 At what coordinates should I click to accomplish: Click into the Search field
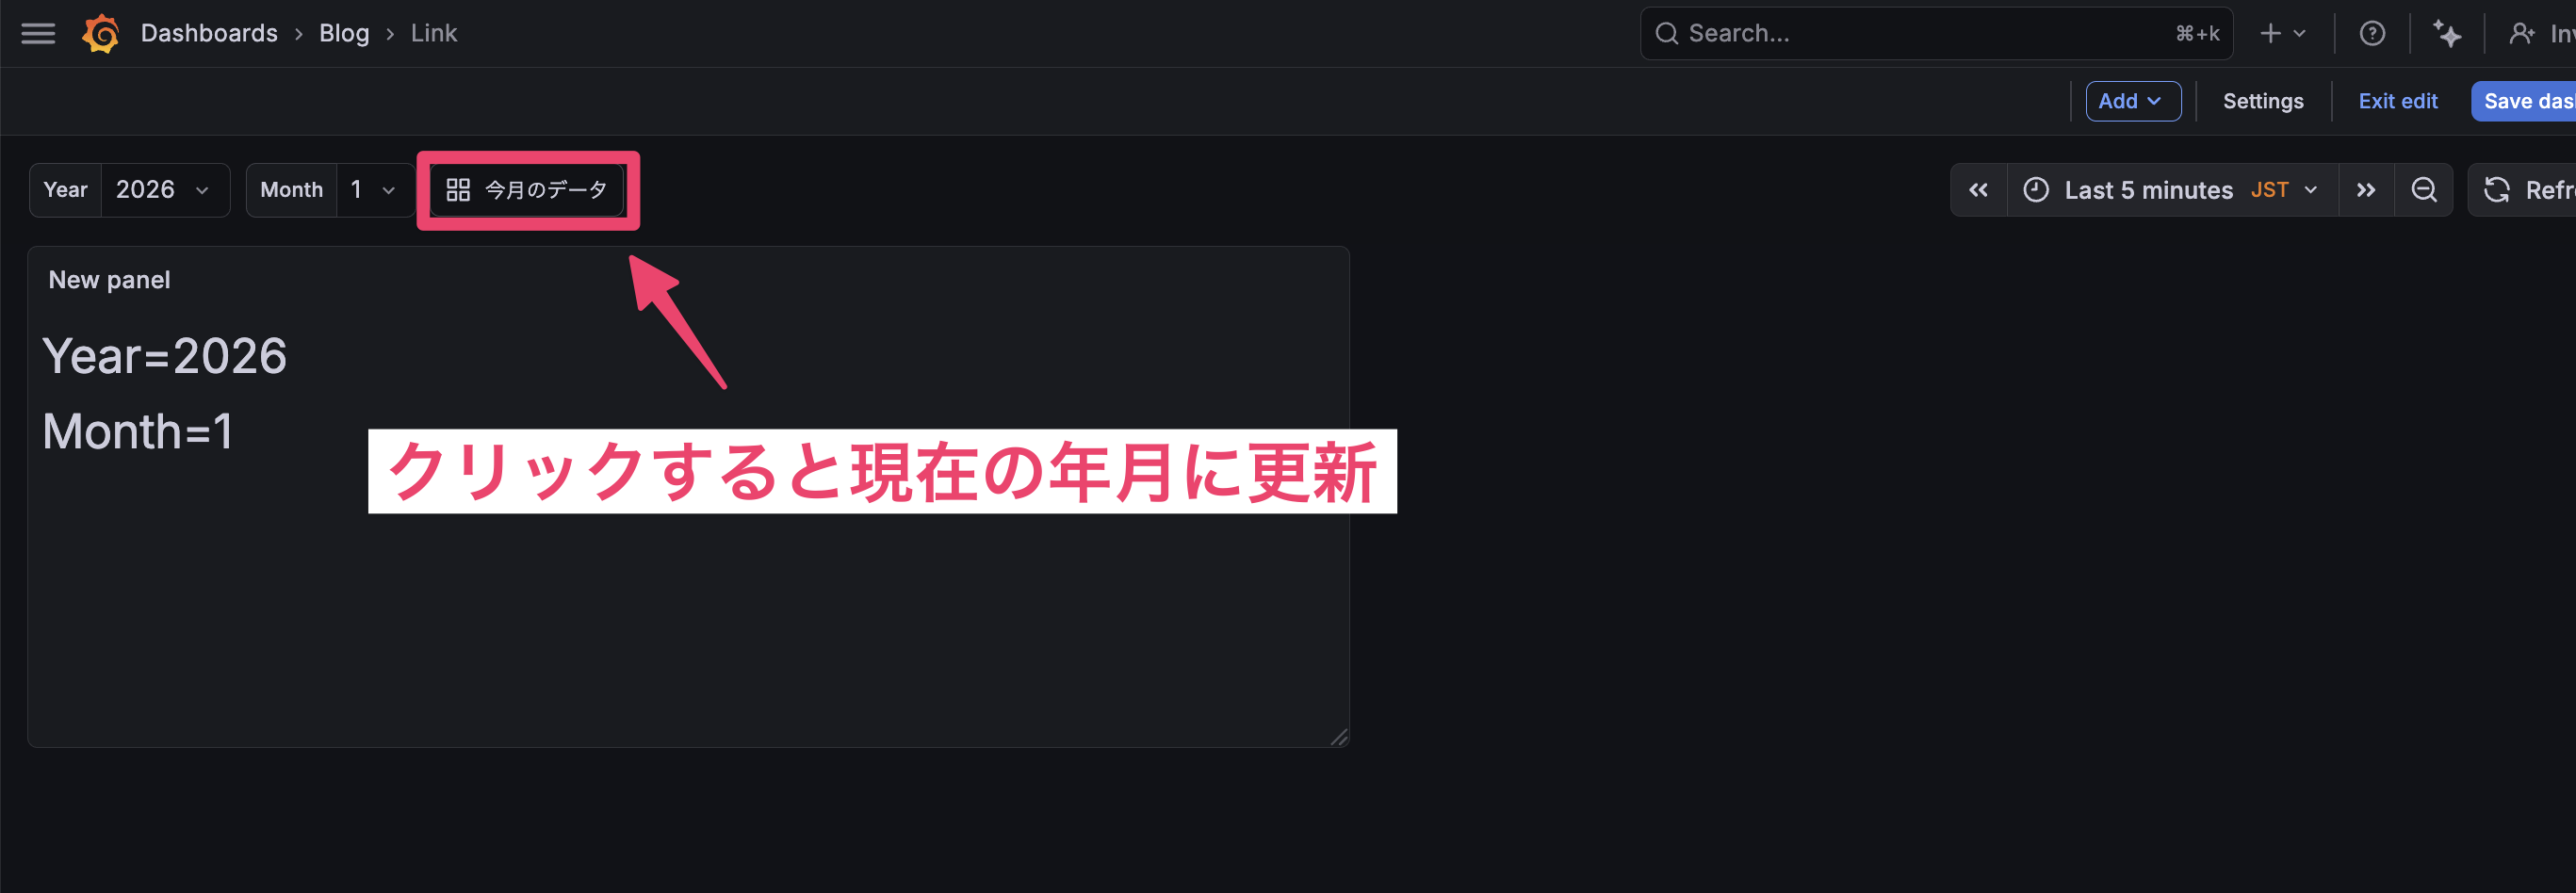pyautogui.click(x=1935, y=34)
